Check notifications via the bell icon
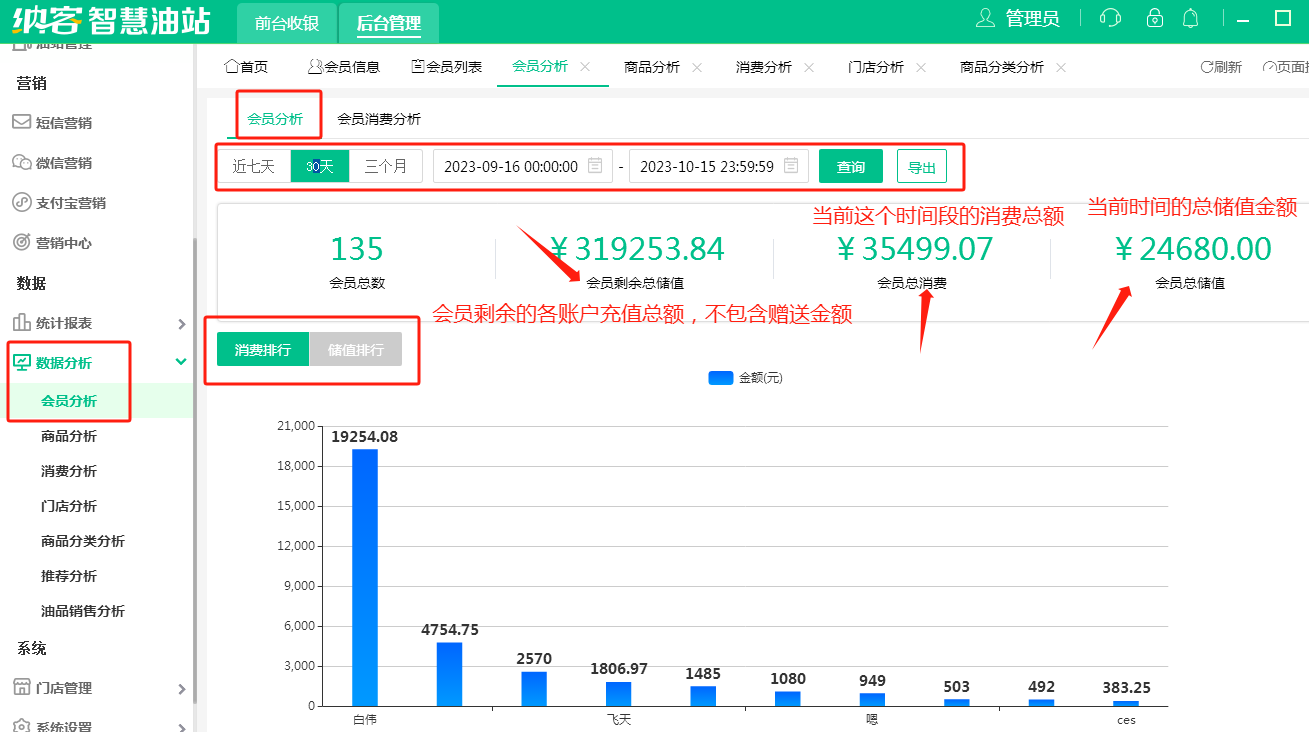1309x732 pixels. pos(1191,18)
